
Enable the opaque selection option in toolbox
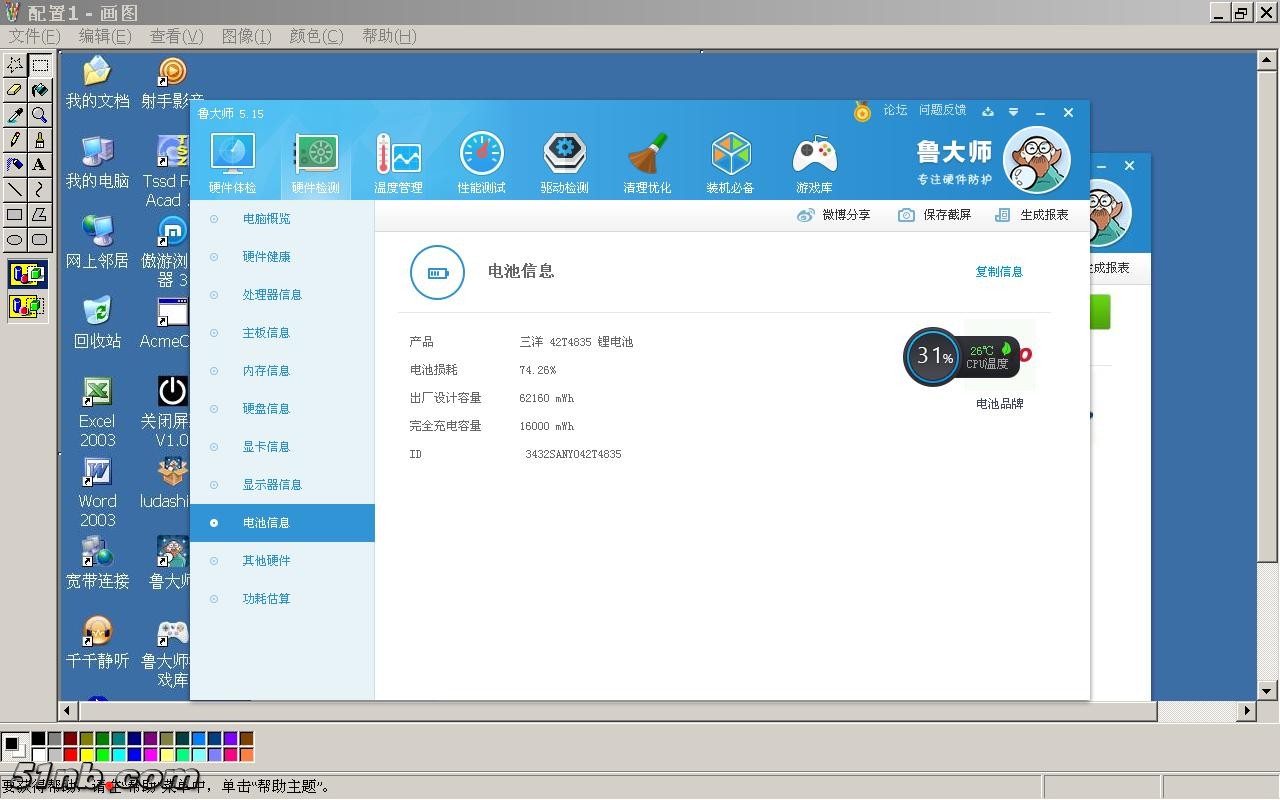[x=27, y=274]
